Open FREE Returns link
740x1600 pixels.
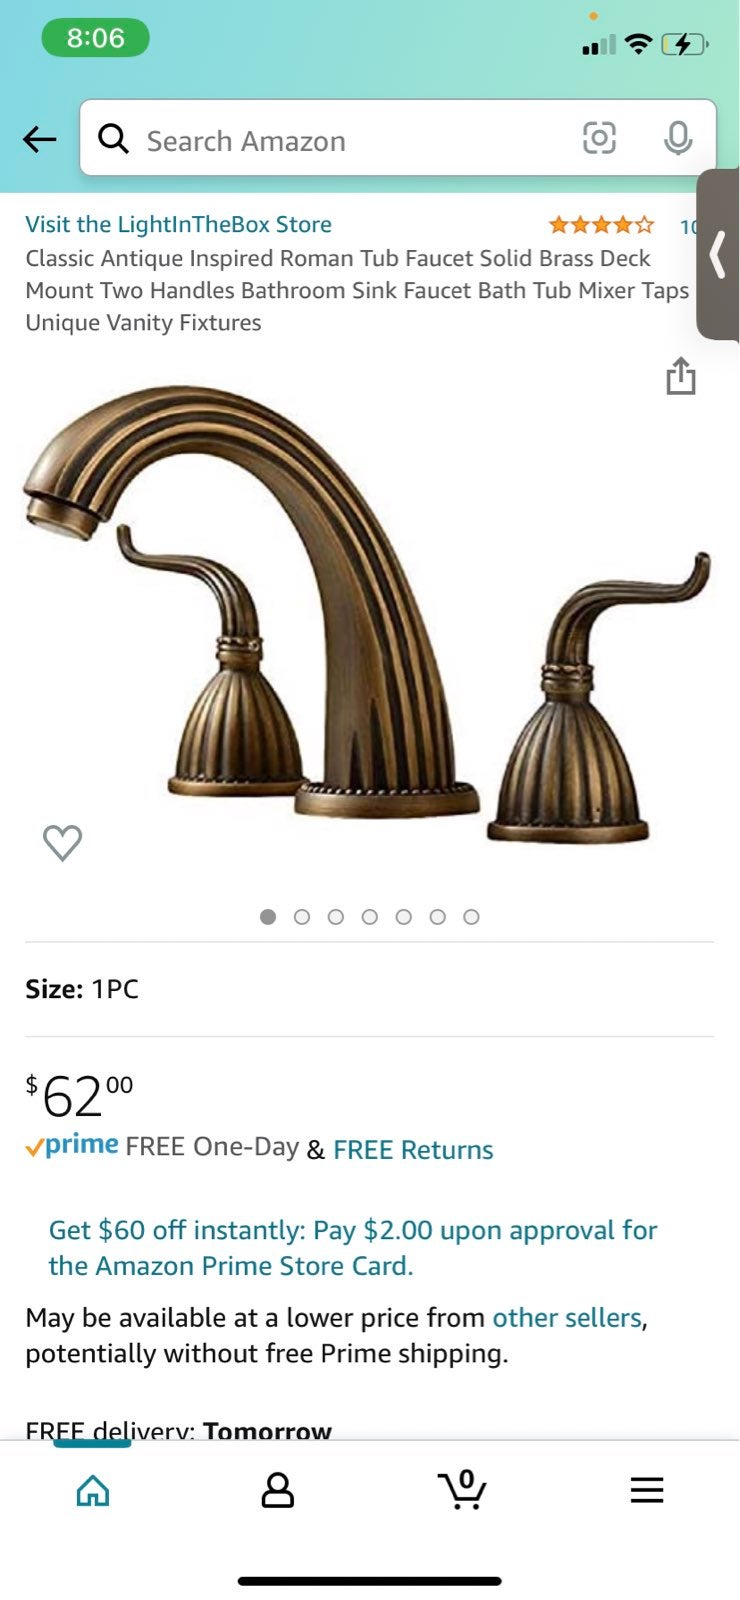tap(413, 1150)
